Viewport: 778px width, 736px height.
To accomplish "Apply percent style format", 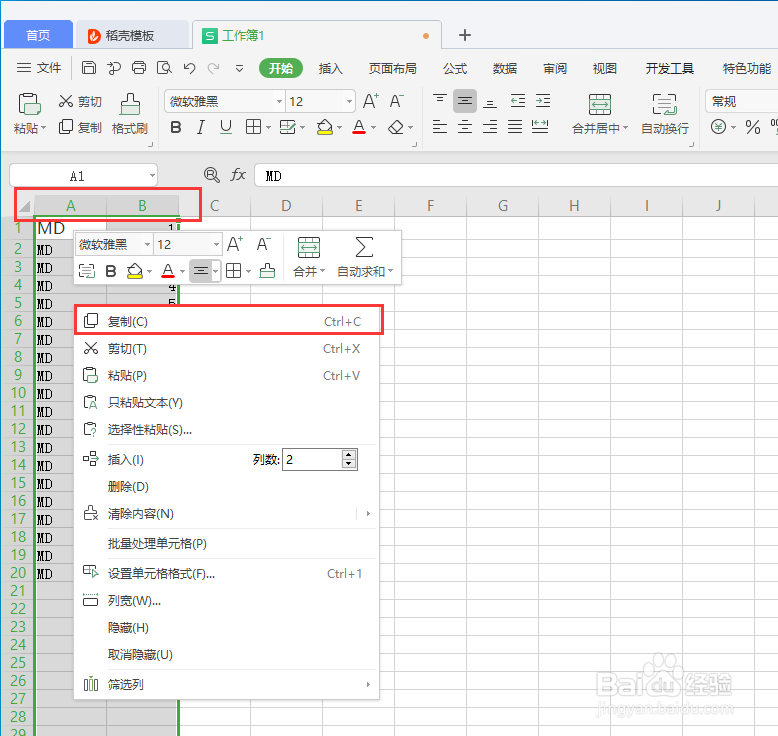I will click(x=753, y=128).
